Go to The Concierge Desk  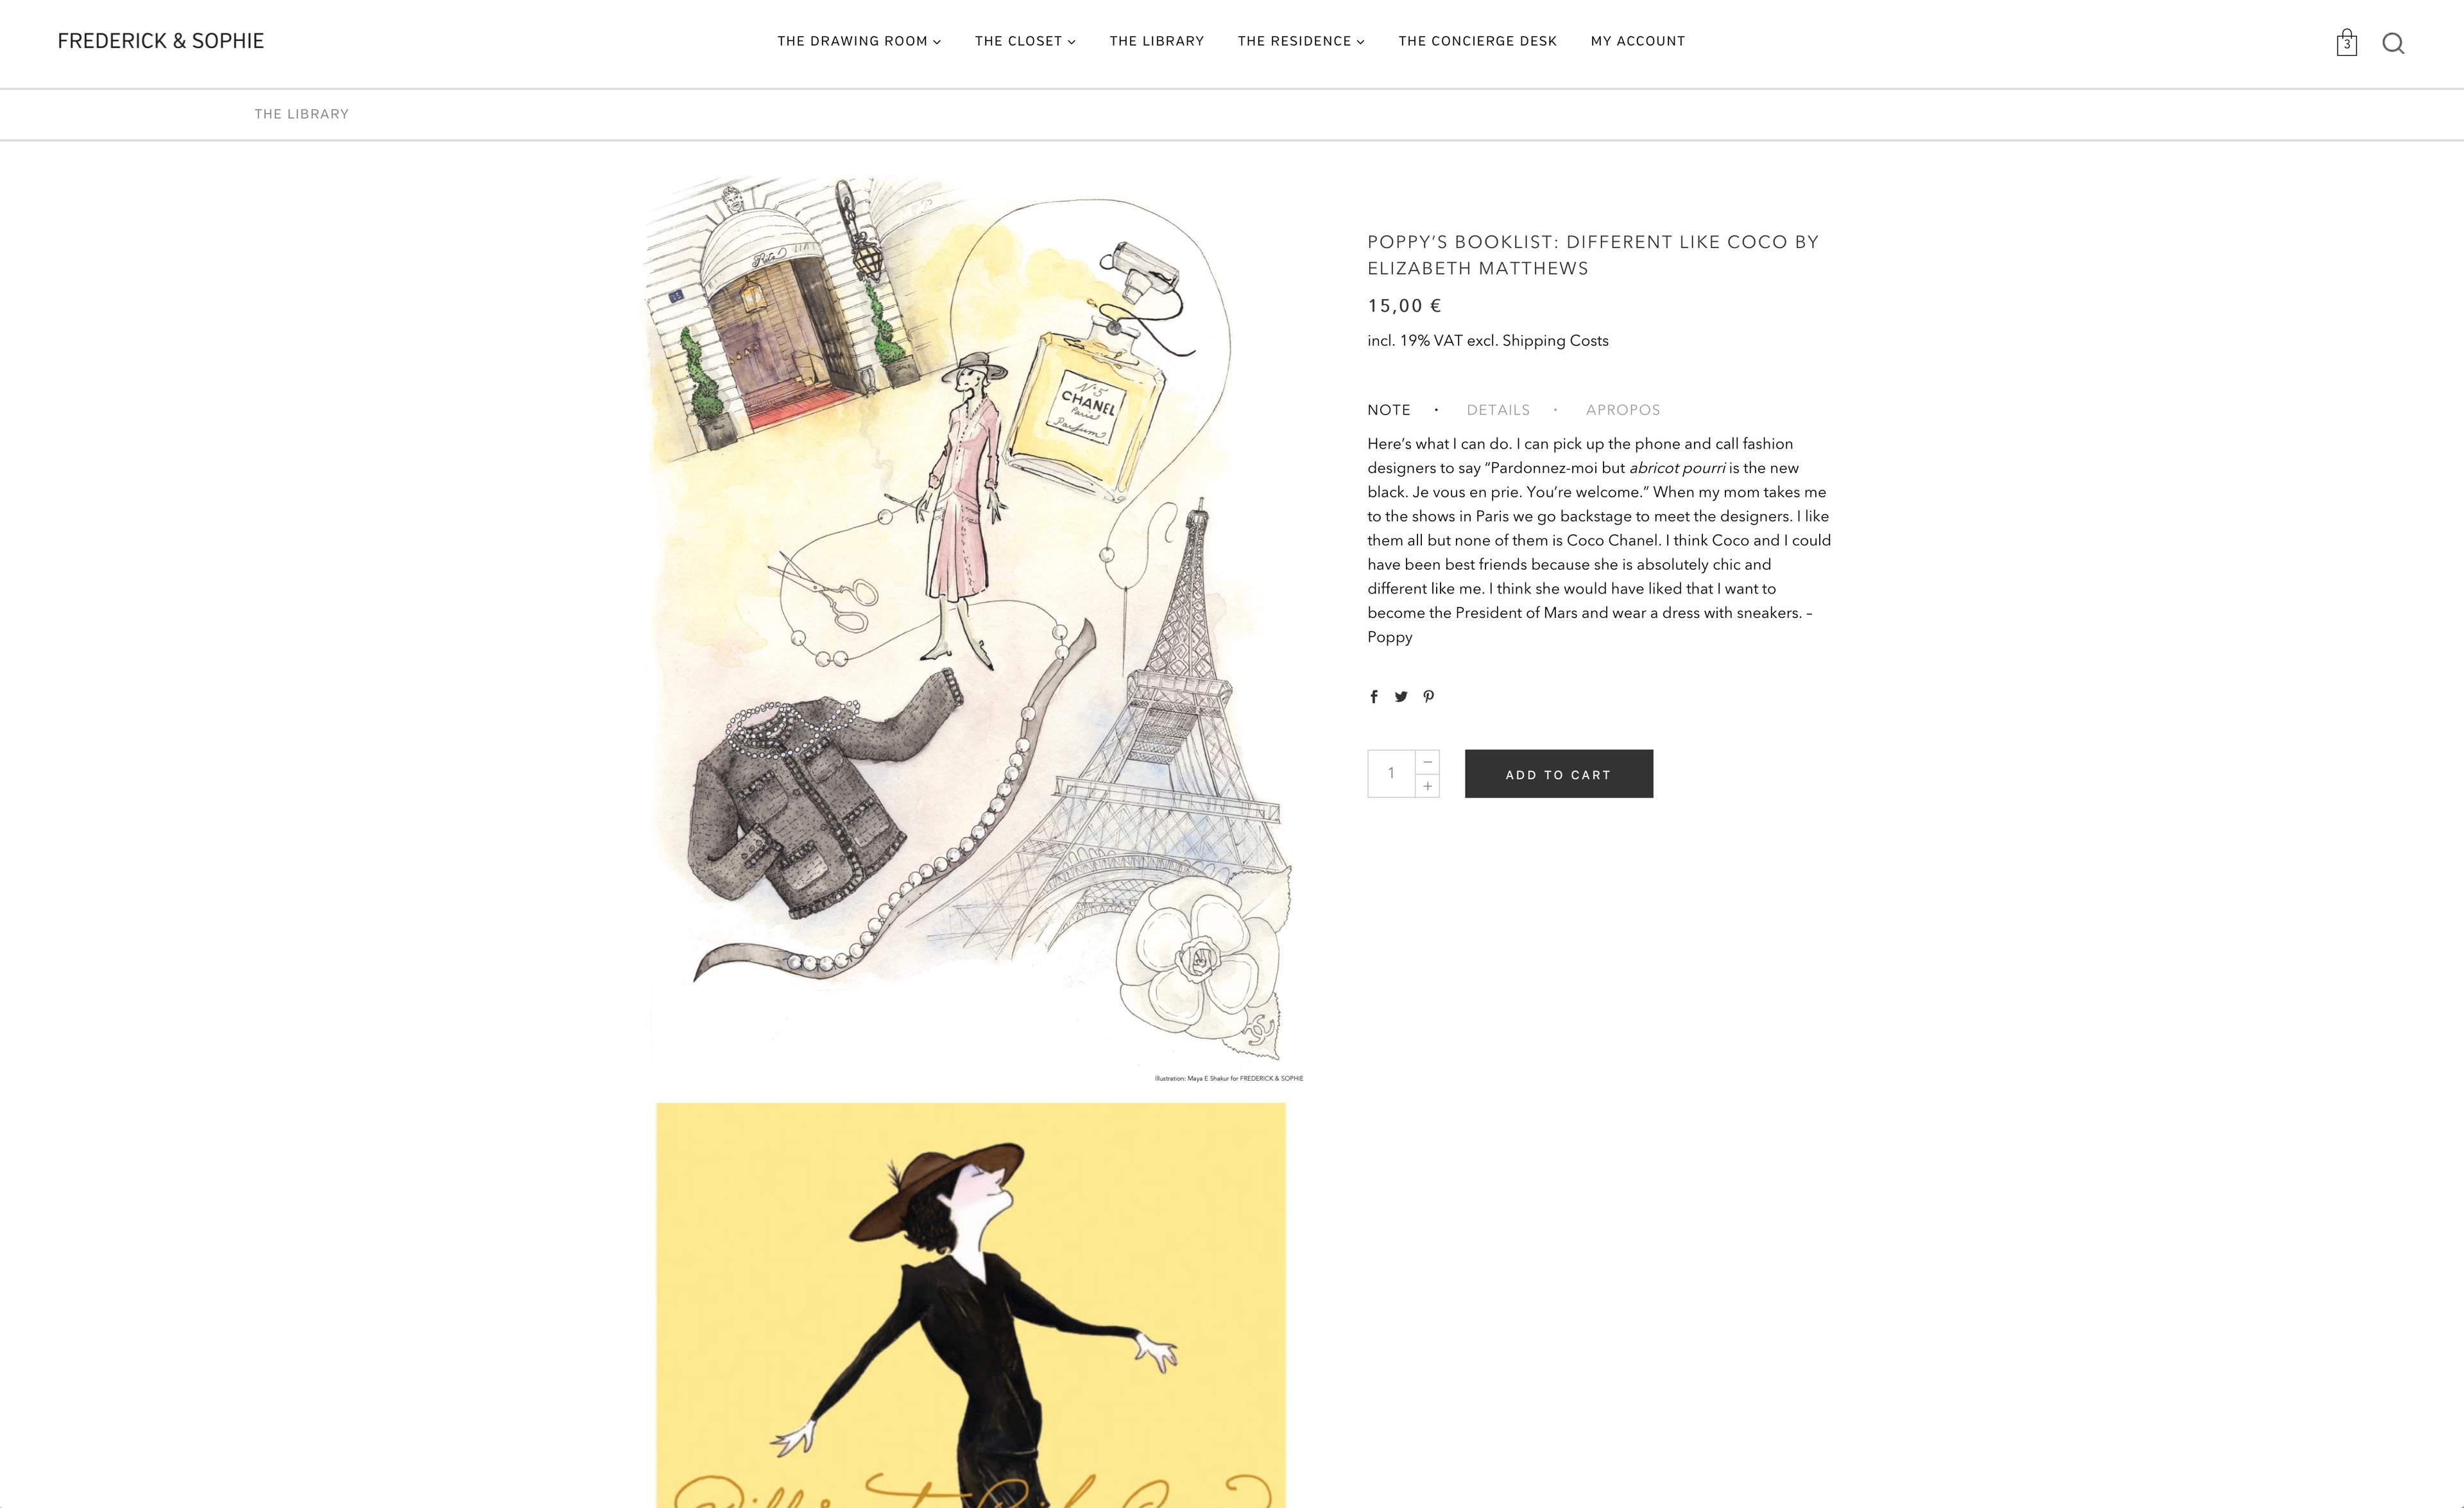pos(1478,41)
